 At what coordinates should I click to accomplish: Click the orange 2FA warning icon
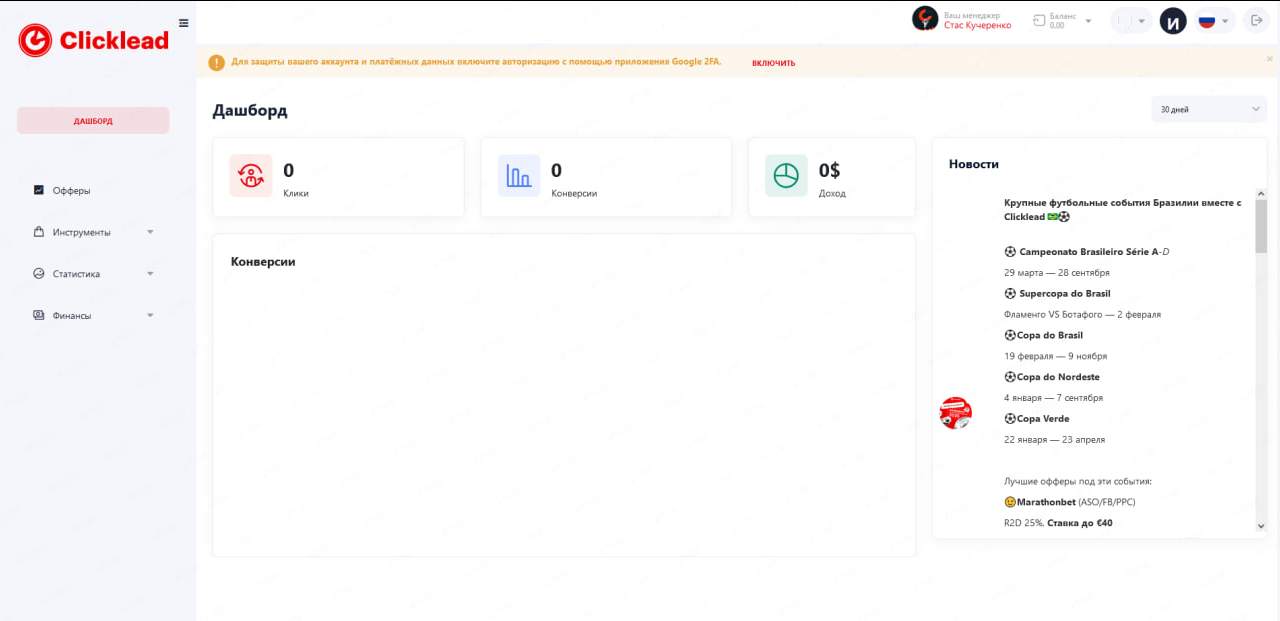216,63
